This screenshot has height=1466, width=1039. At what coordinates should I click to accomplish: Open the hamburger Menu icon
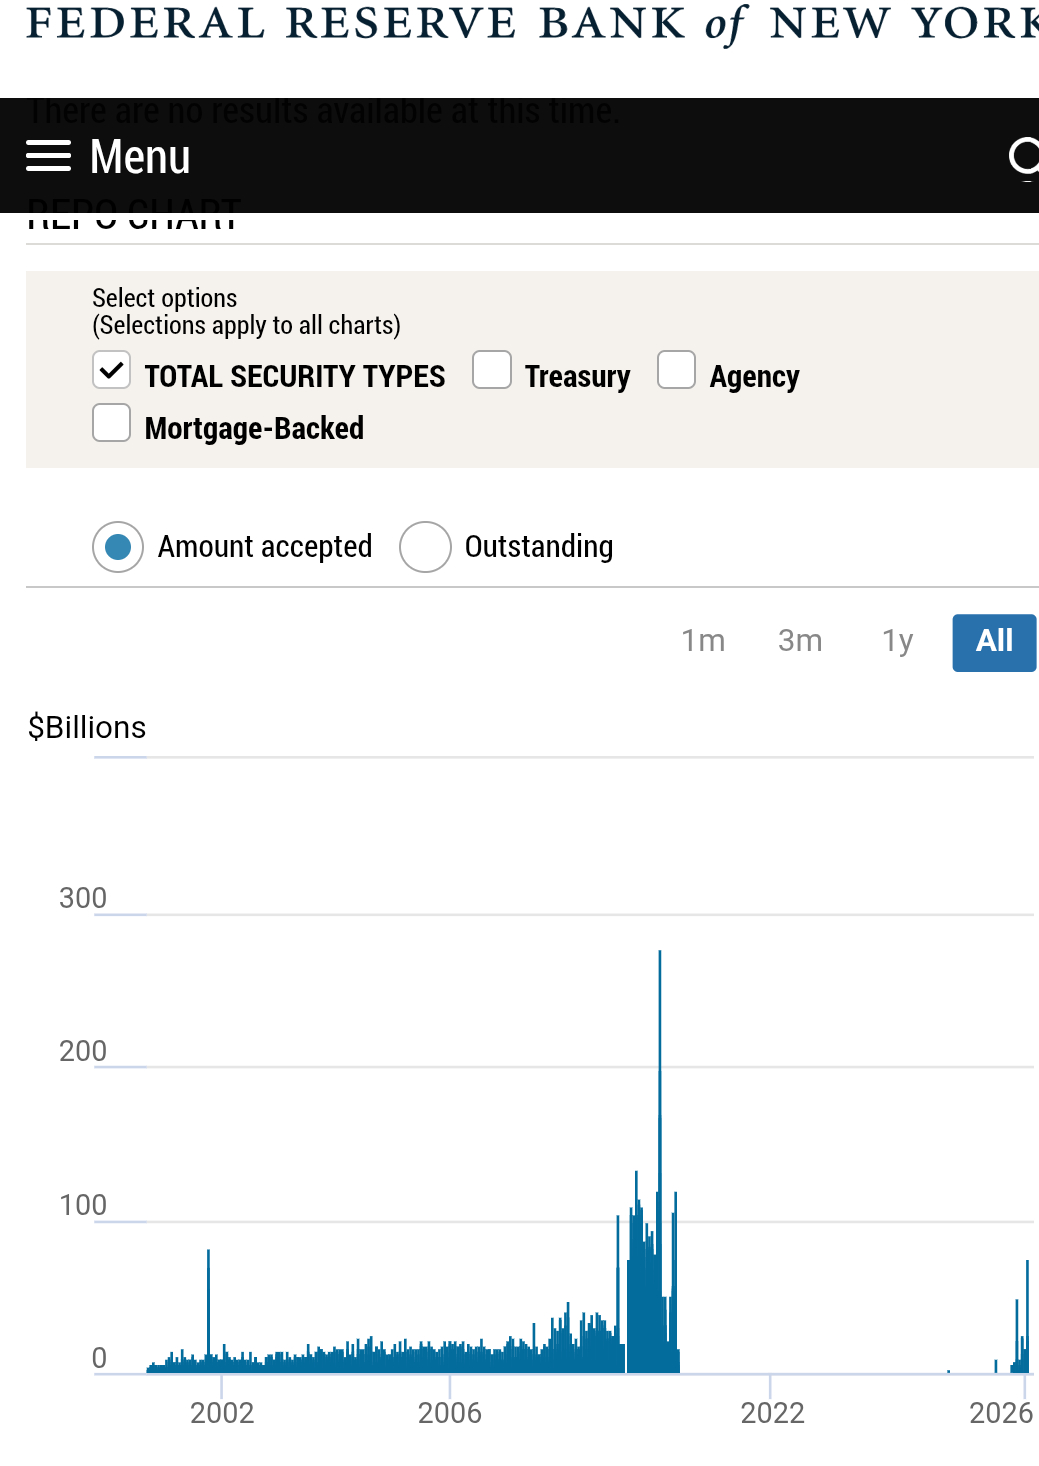pyautogui.click(x=48, y=157)
